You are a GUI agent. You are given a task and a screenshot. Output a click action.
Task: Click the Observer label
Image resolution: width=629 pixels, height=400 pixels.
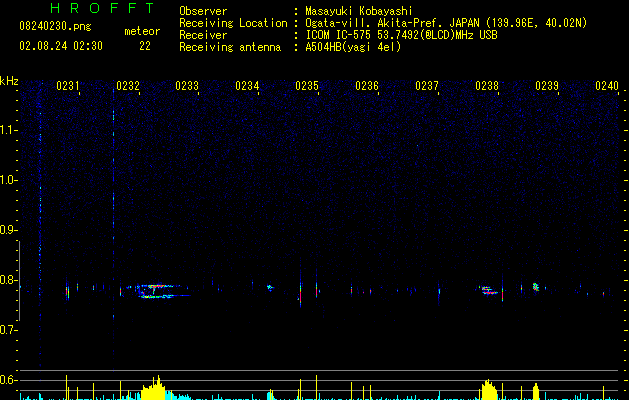[203, 11]
